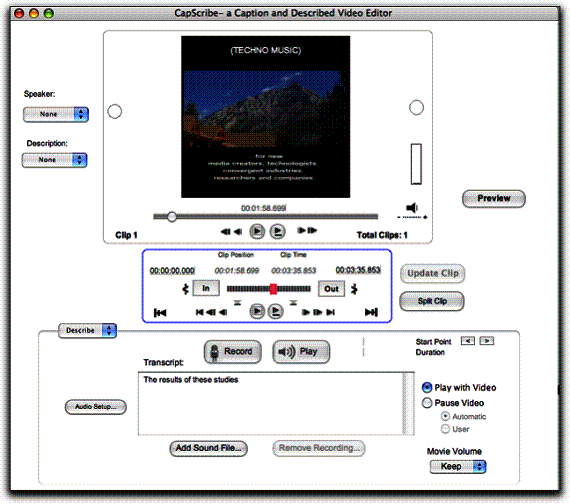Click the Record microphone button
The image size is (570, 504).
tap(233, 352)
